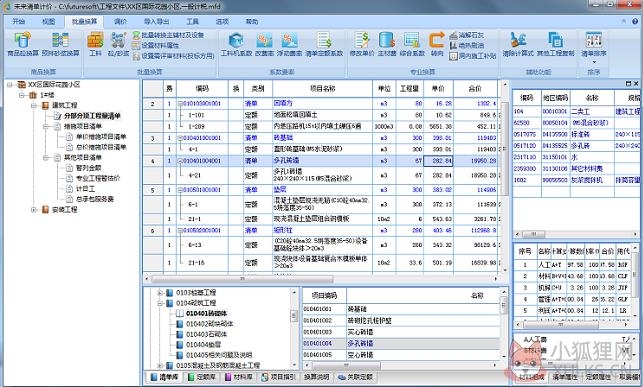Switch to the 帮助 ribbon tab
The image size is (643, 387).
tap(252, 21)
